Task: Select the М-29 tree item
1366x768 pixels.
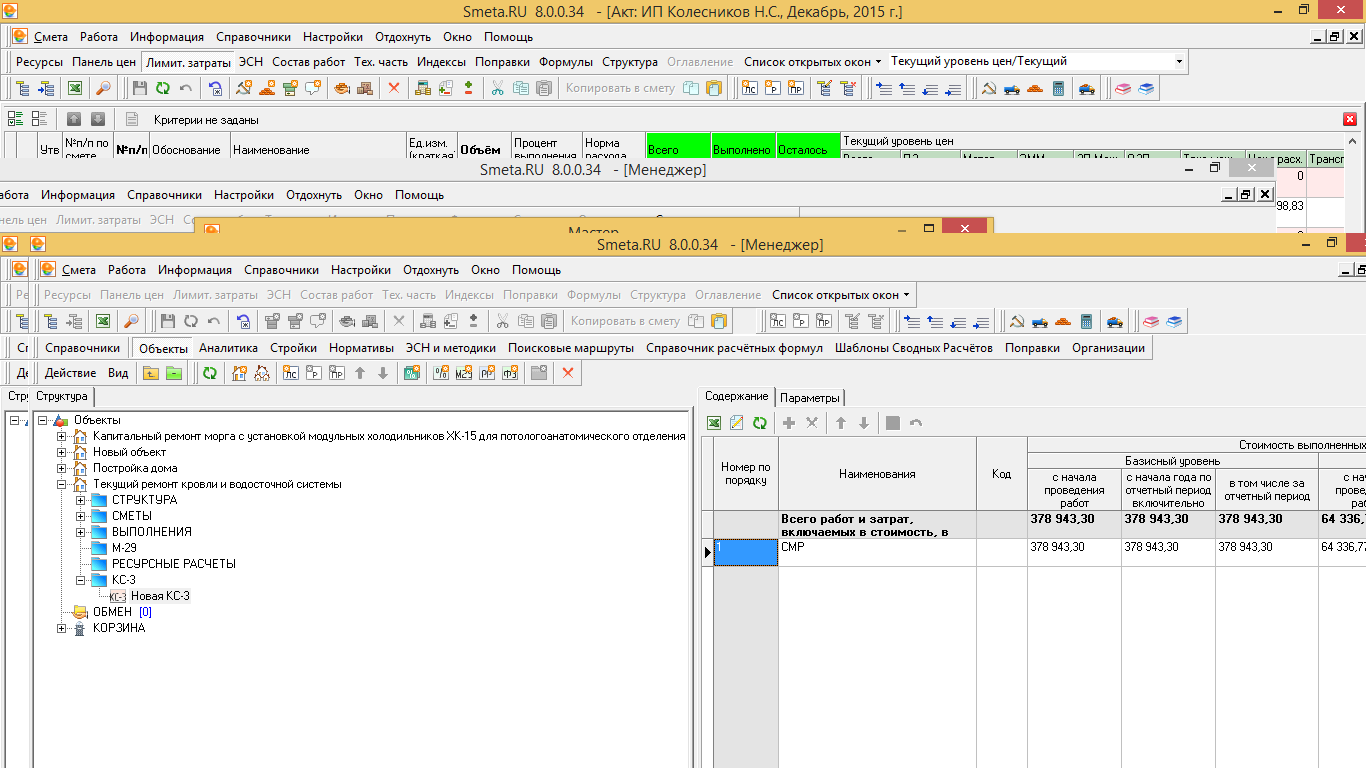Action: point(124,548)
